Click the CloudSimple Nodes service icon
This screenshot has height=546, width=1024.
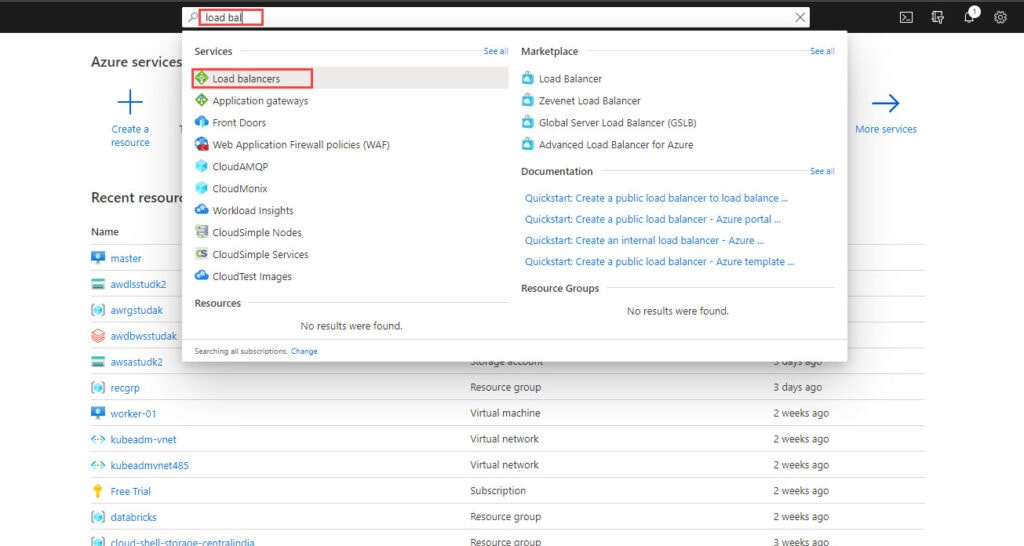coord(202,233)
